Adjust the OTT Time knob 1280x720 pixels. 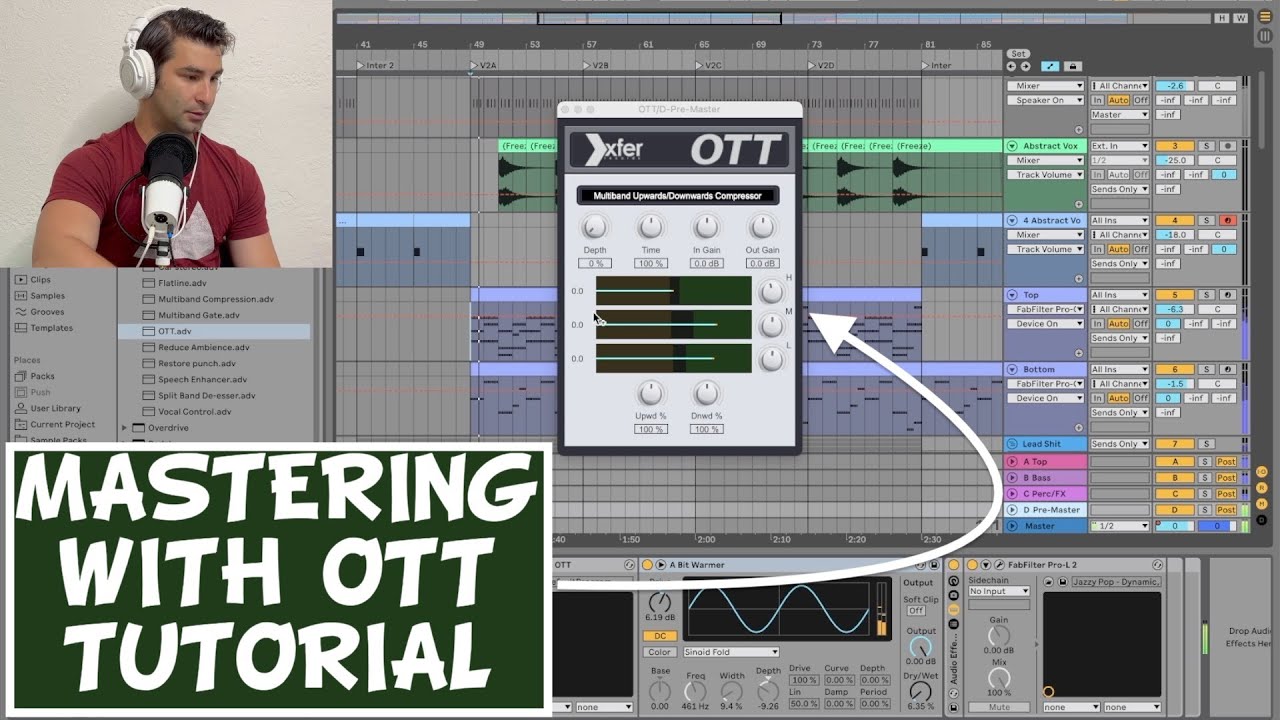click(x=650, y=227)
